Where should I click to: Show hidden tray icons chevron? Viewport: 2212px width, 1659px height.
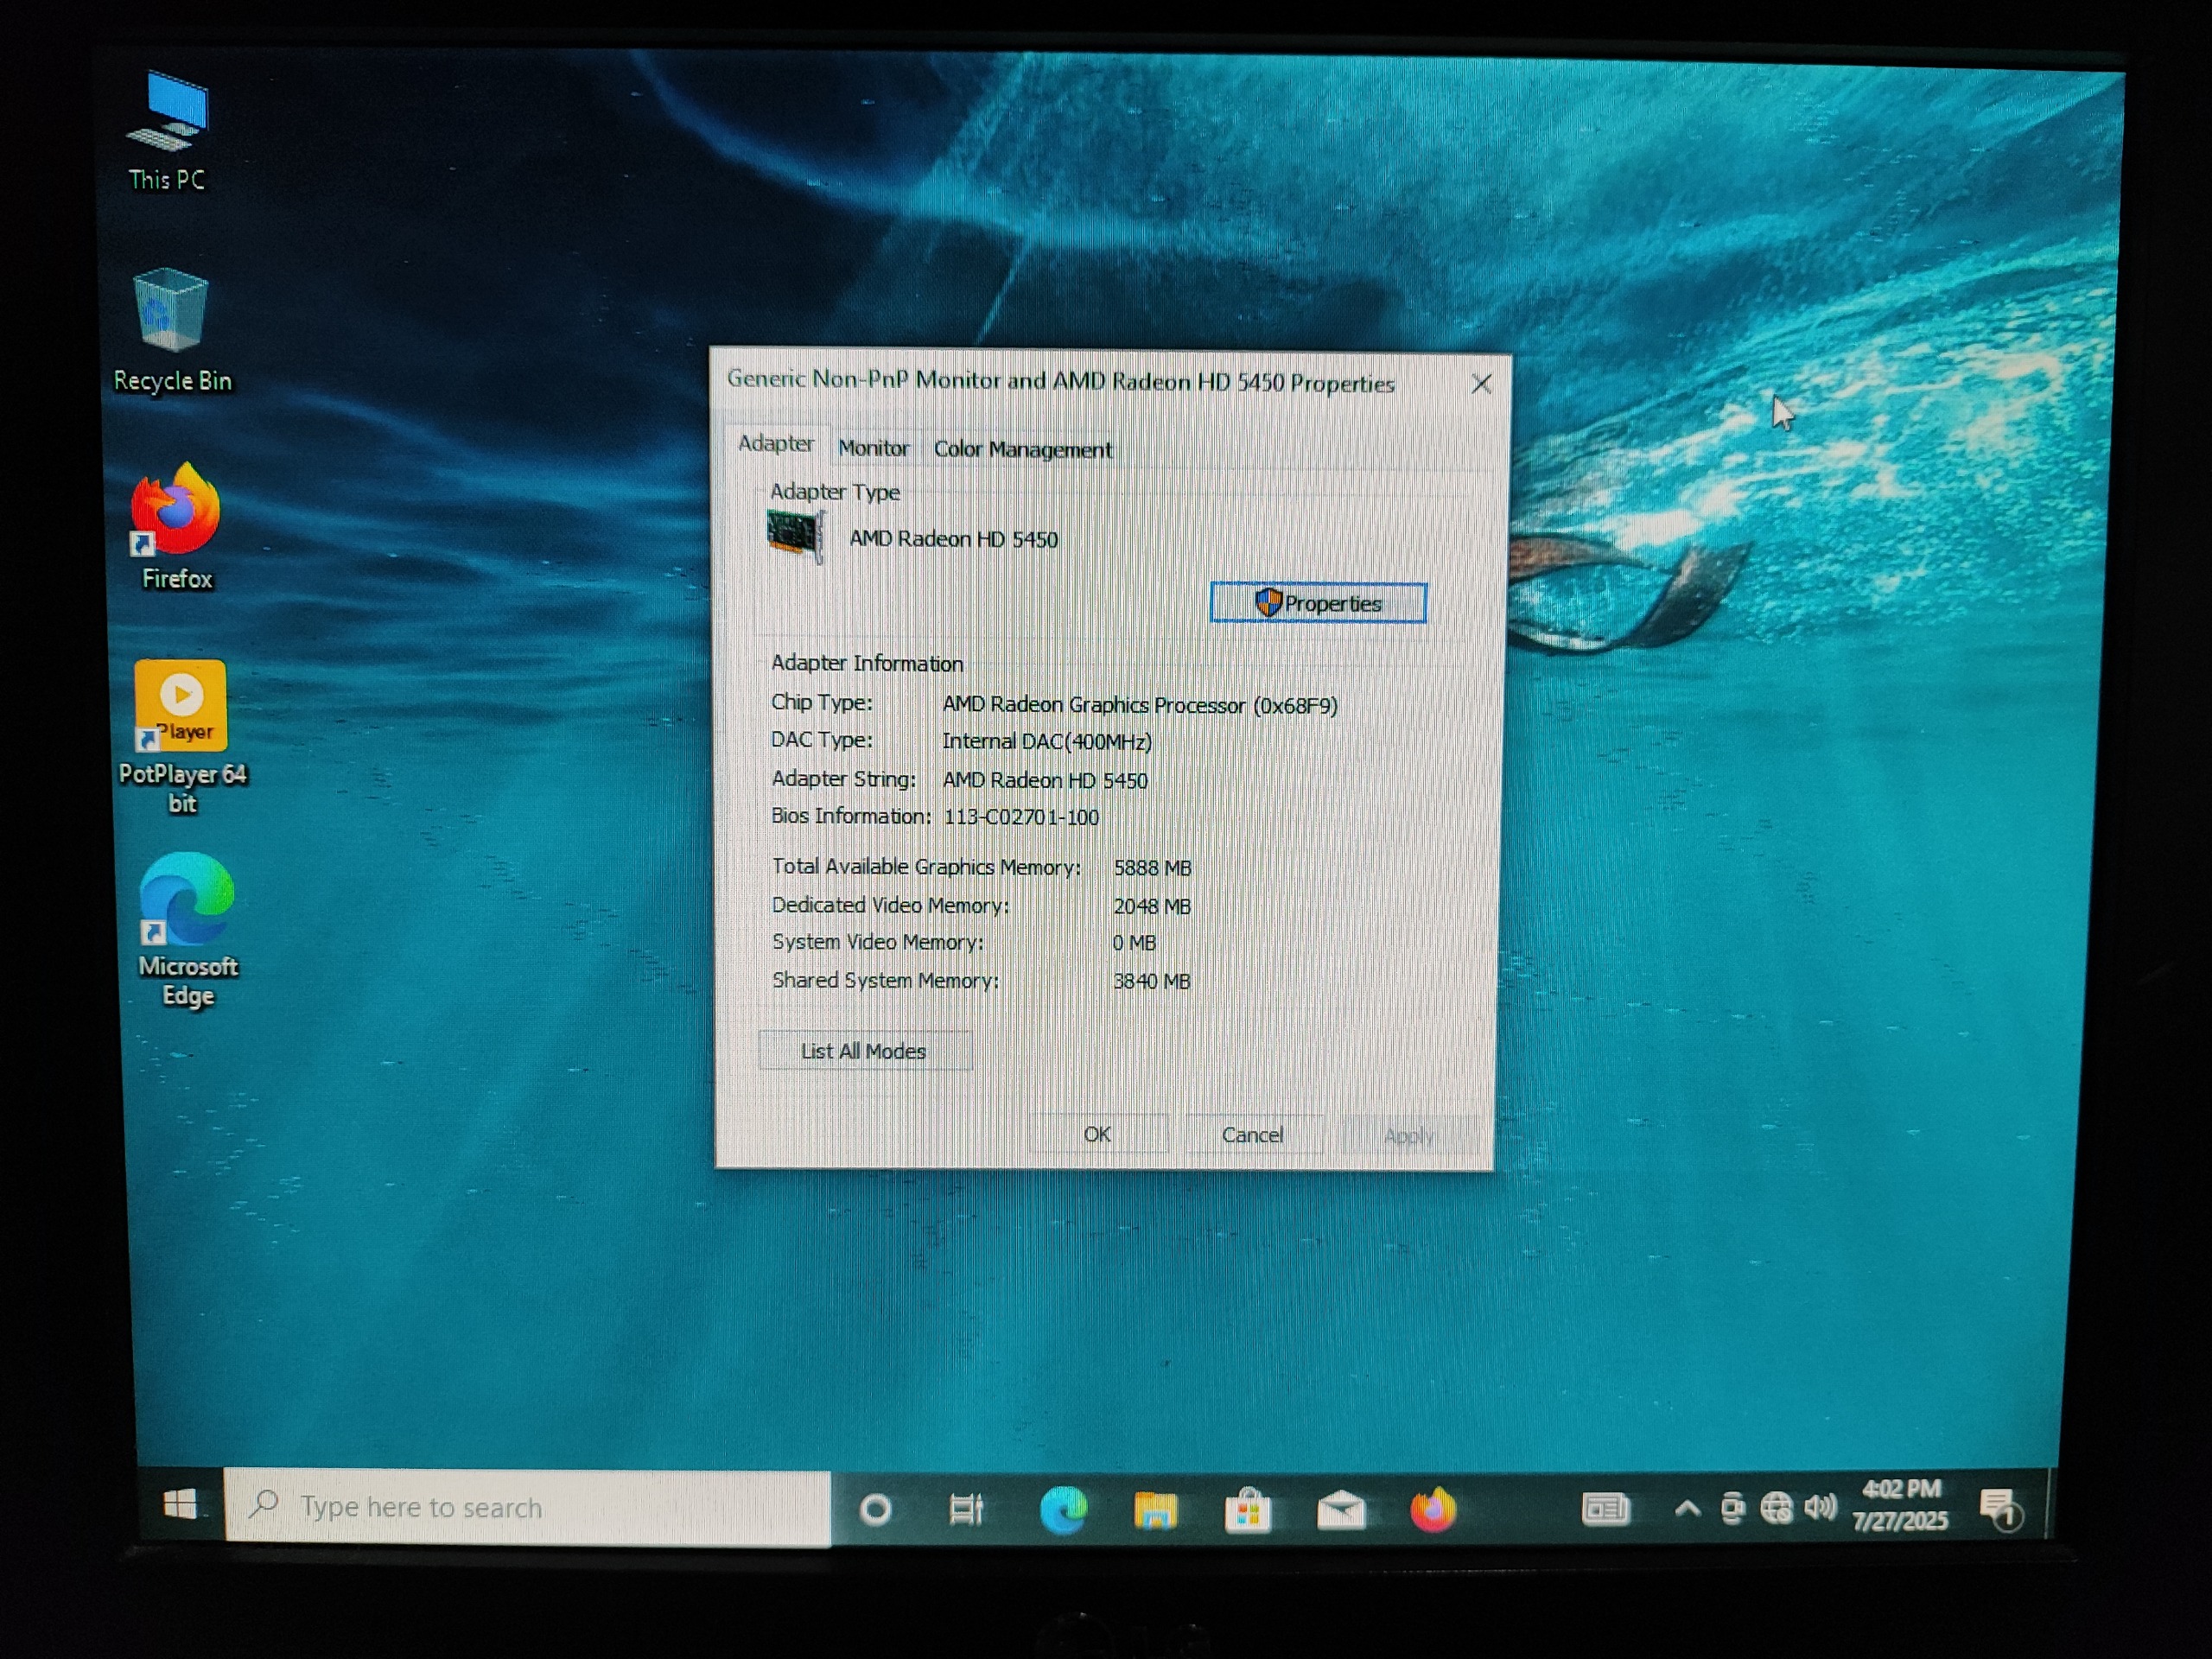click(x=1687, y=1508)
